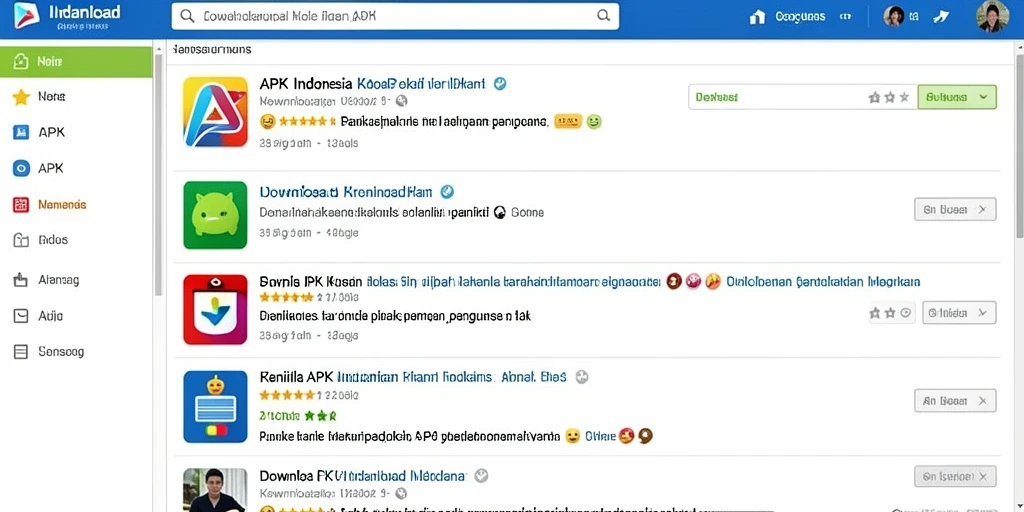Open the person photo thumbnail in last row
This screenshot has width=1024, height=512.
point(216,490)
